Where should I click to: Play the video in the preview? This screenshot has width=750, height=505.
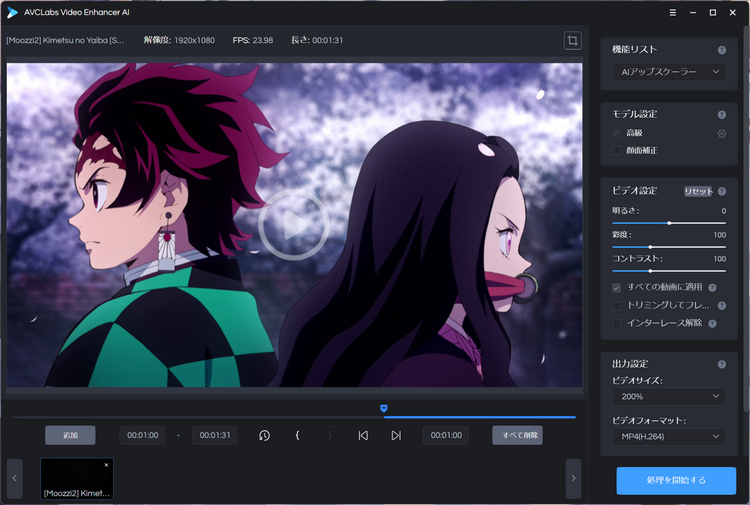coord(294,225)
